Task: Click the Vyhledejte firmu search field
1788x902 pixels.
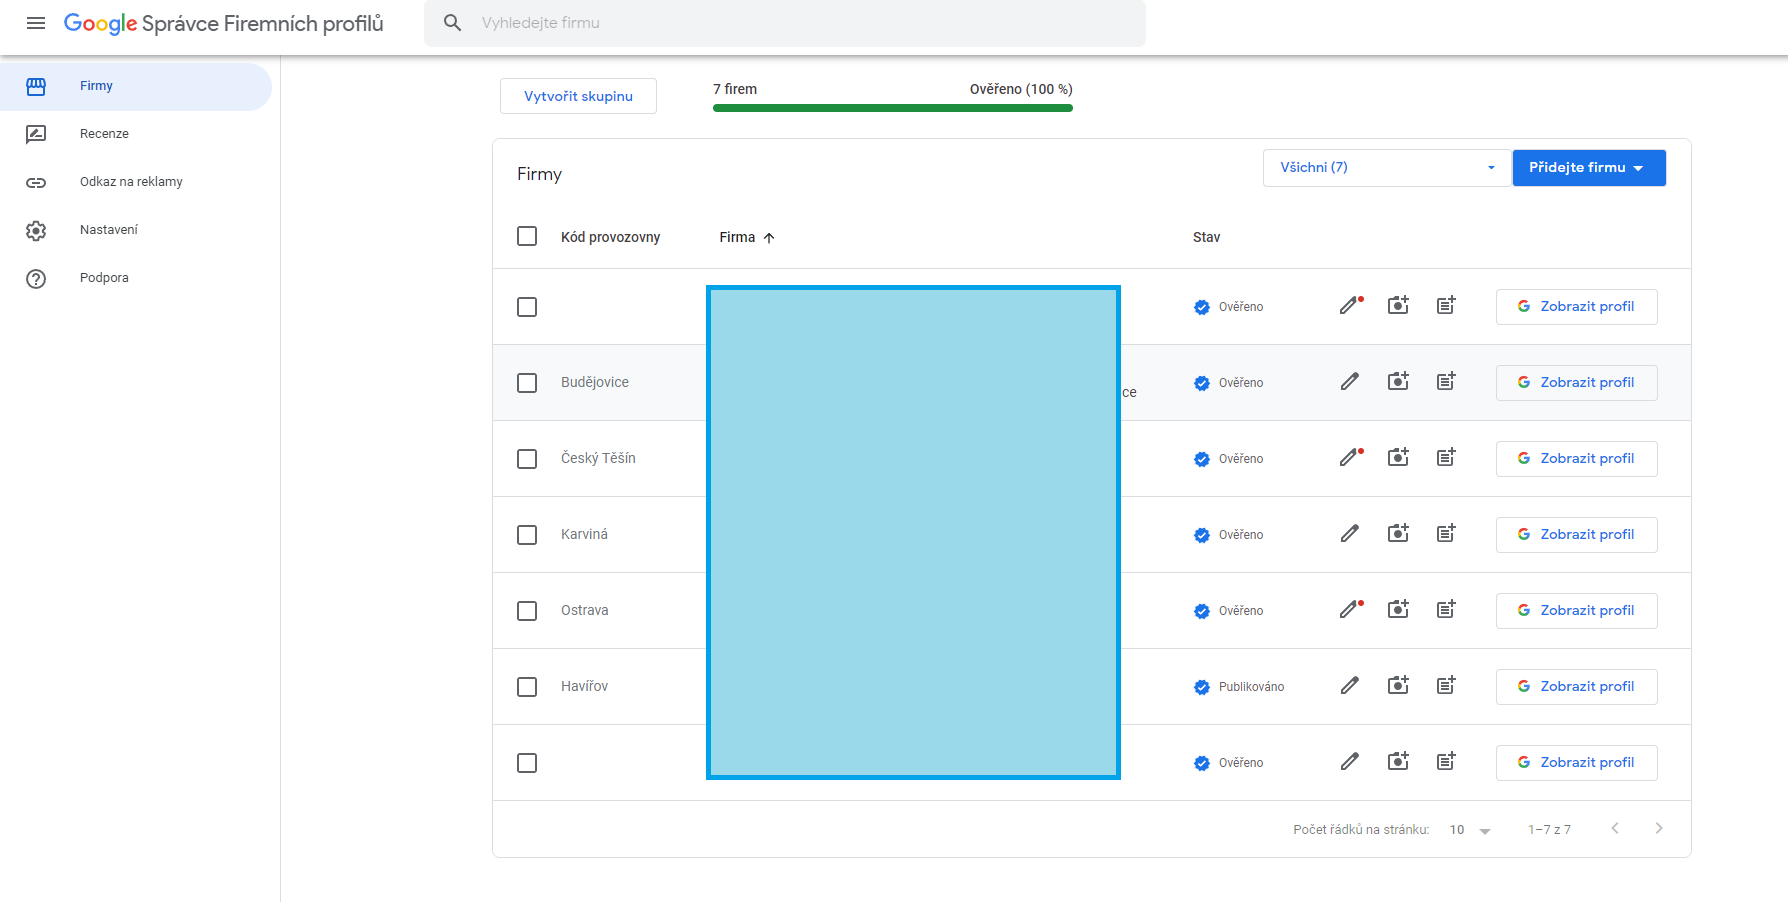Action: pyautogui.click(x=785, y=23)
